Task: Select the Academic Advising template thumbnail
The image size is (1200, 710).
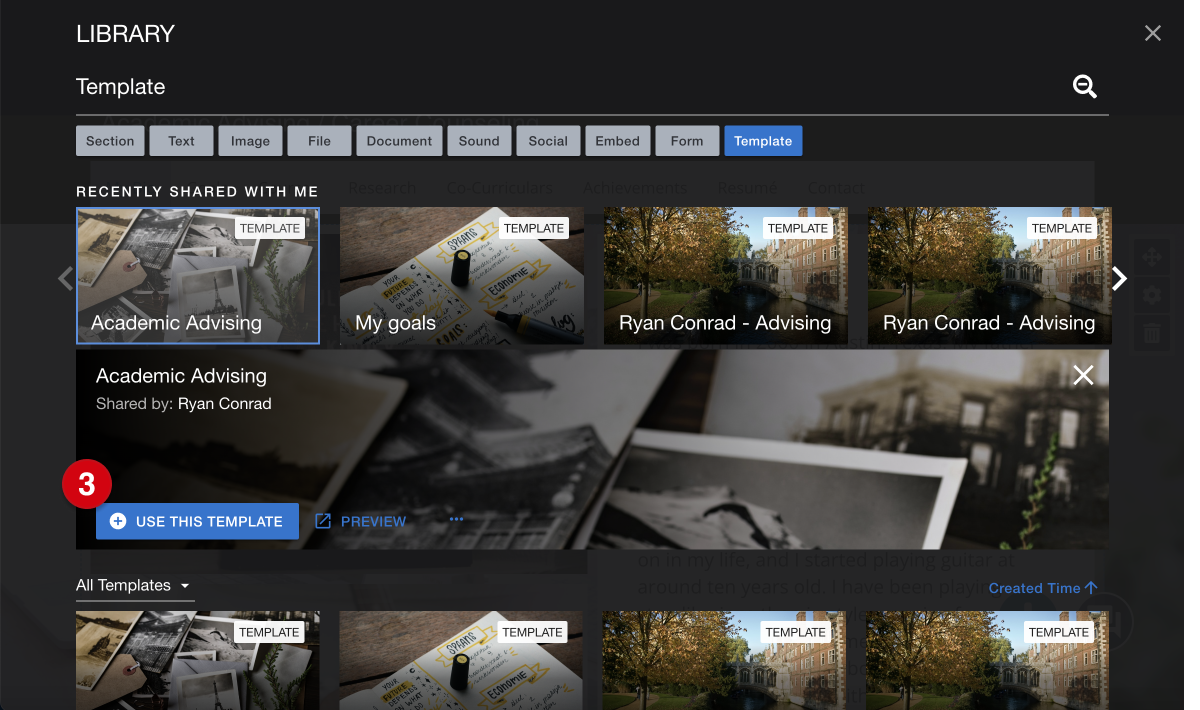Action: click(x=198, y=276)
